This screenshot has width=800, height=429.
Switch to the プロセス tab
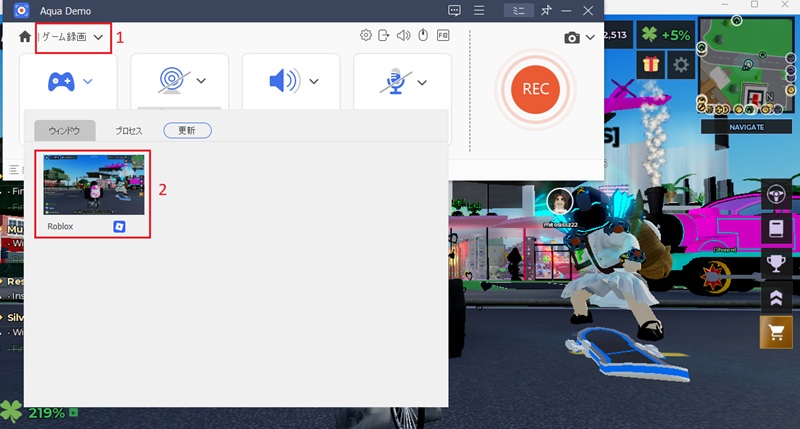[129, 131]
